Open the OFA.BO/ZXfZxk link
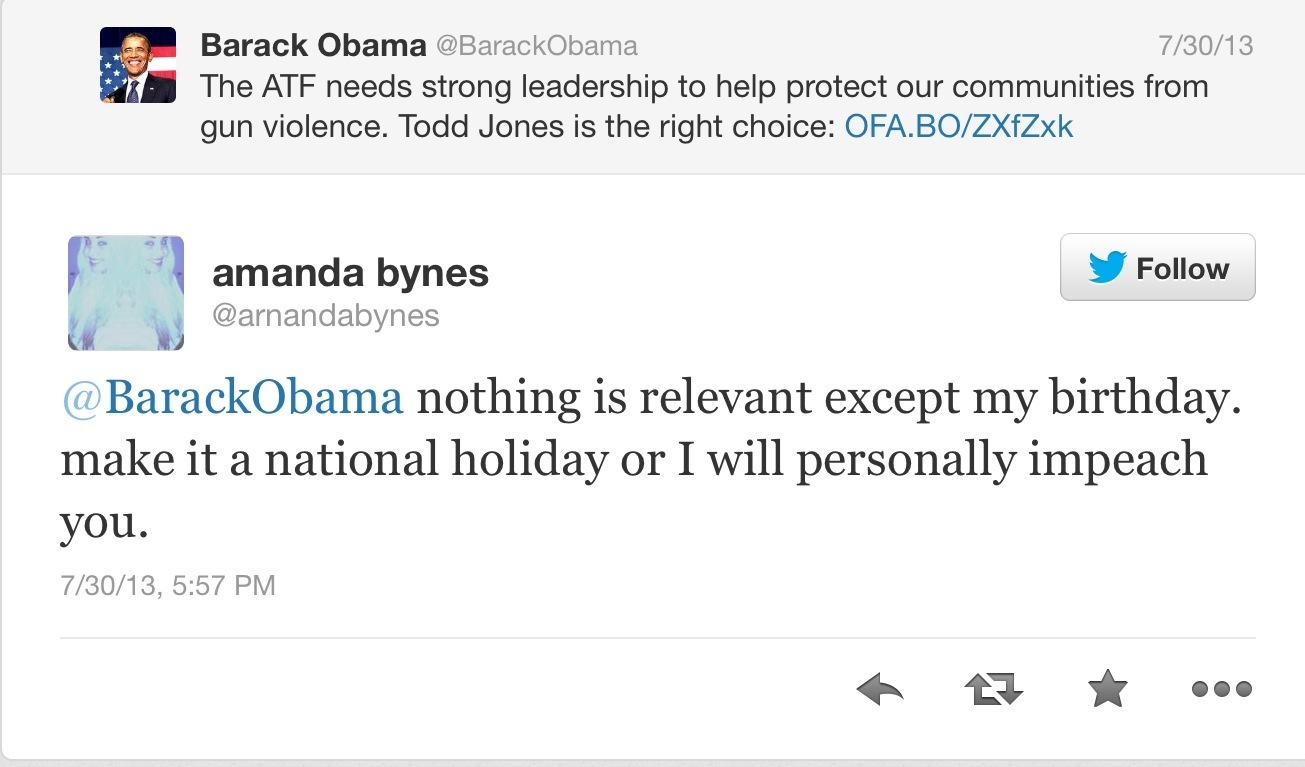 pos(958,128)
